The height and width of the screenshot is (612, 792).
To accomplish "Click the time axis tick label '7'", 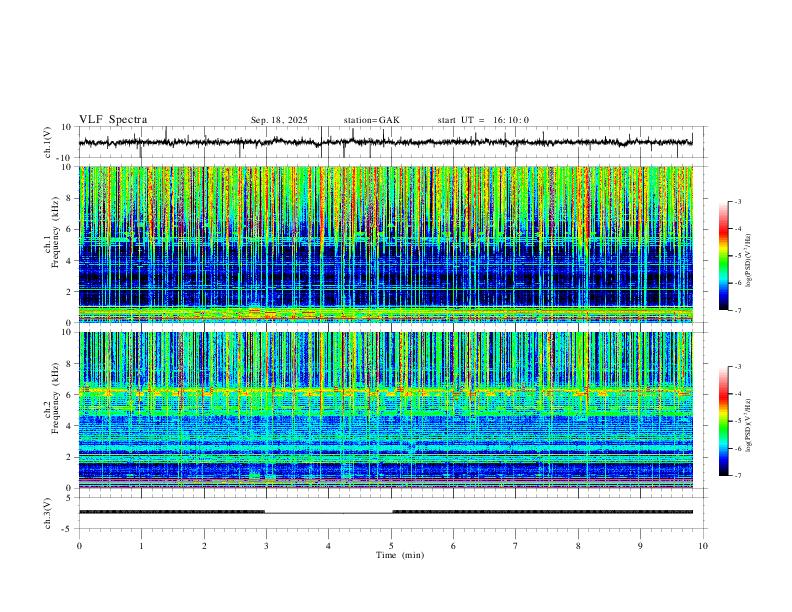I will (x=516, y=546).
